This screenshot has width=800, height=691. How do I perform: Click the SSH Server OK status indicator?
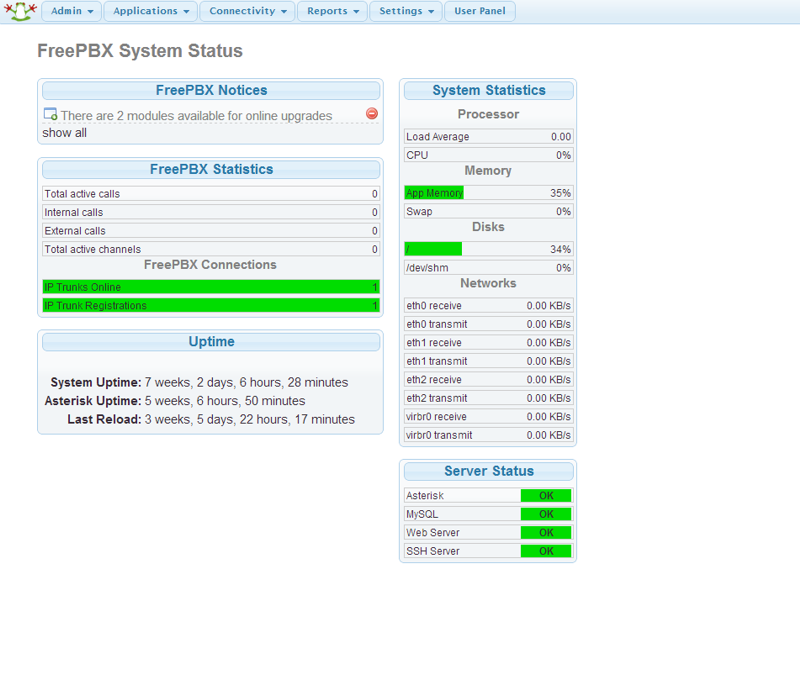[x=546, y=551]
